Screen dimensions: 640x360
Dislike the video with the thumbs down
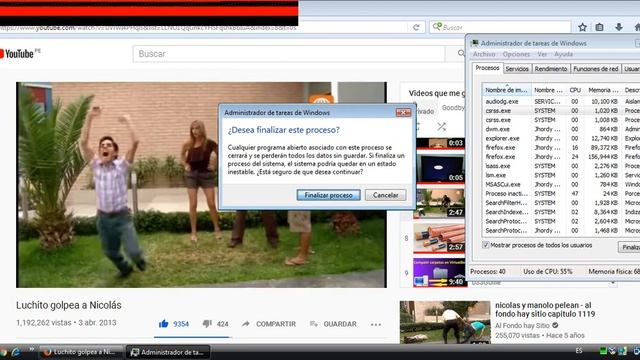click(207, 324)
